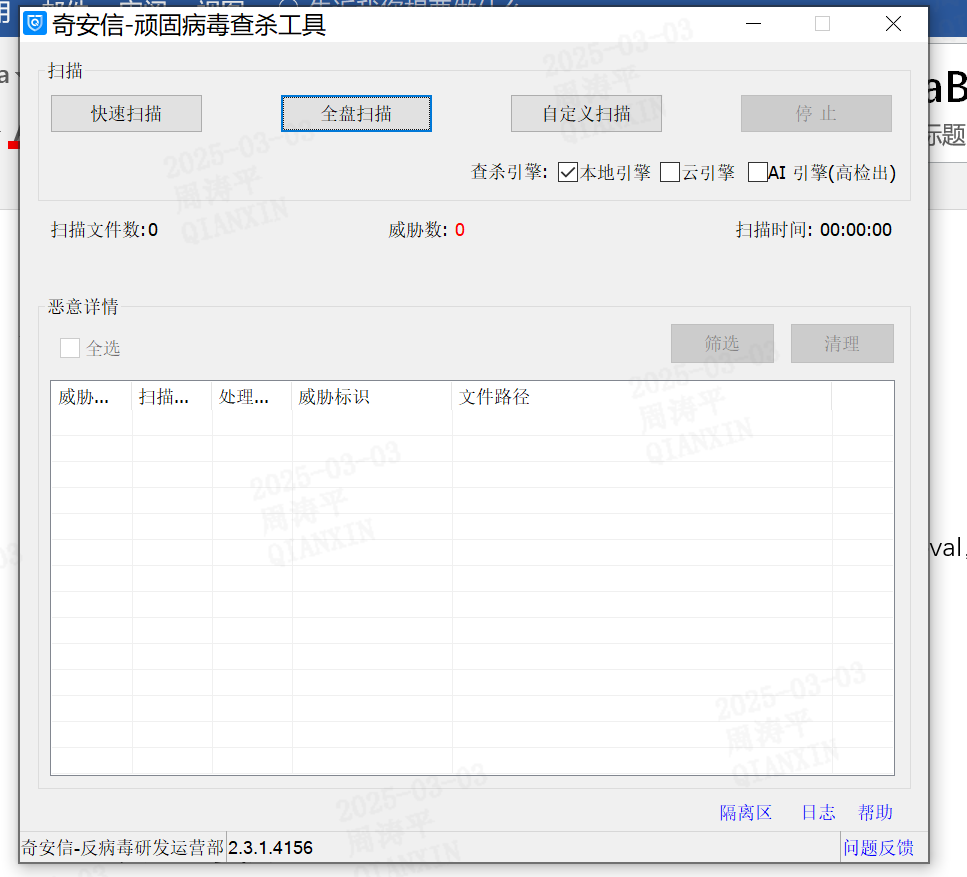This screenshot has height=877, width=967.
Task: Click the 奇安信 shield icon in title bar
Action: point(35,24)
